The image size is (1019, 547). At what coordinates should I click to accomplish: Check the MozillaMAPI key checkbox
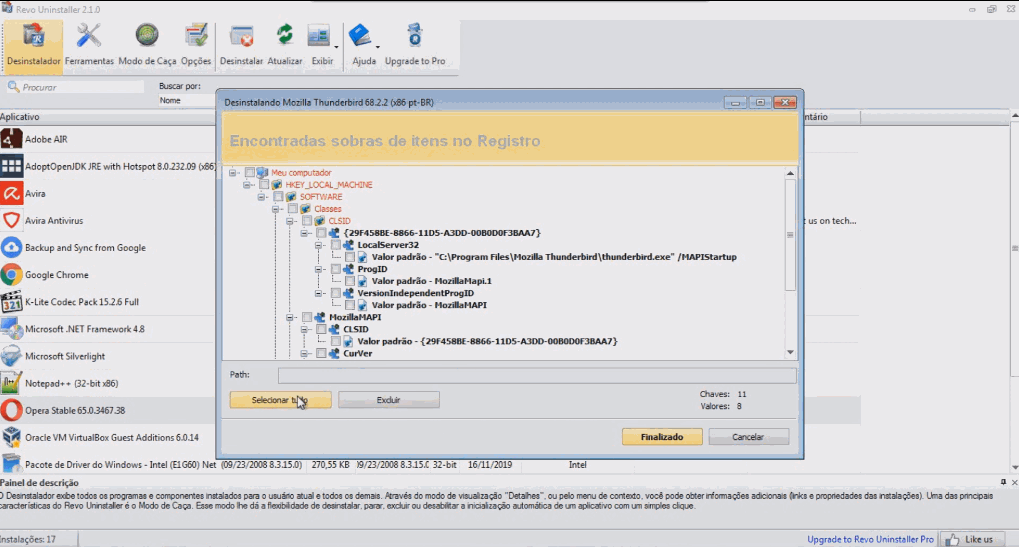(x=307, y=317)
